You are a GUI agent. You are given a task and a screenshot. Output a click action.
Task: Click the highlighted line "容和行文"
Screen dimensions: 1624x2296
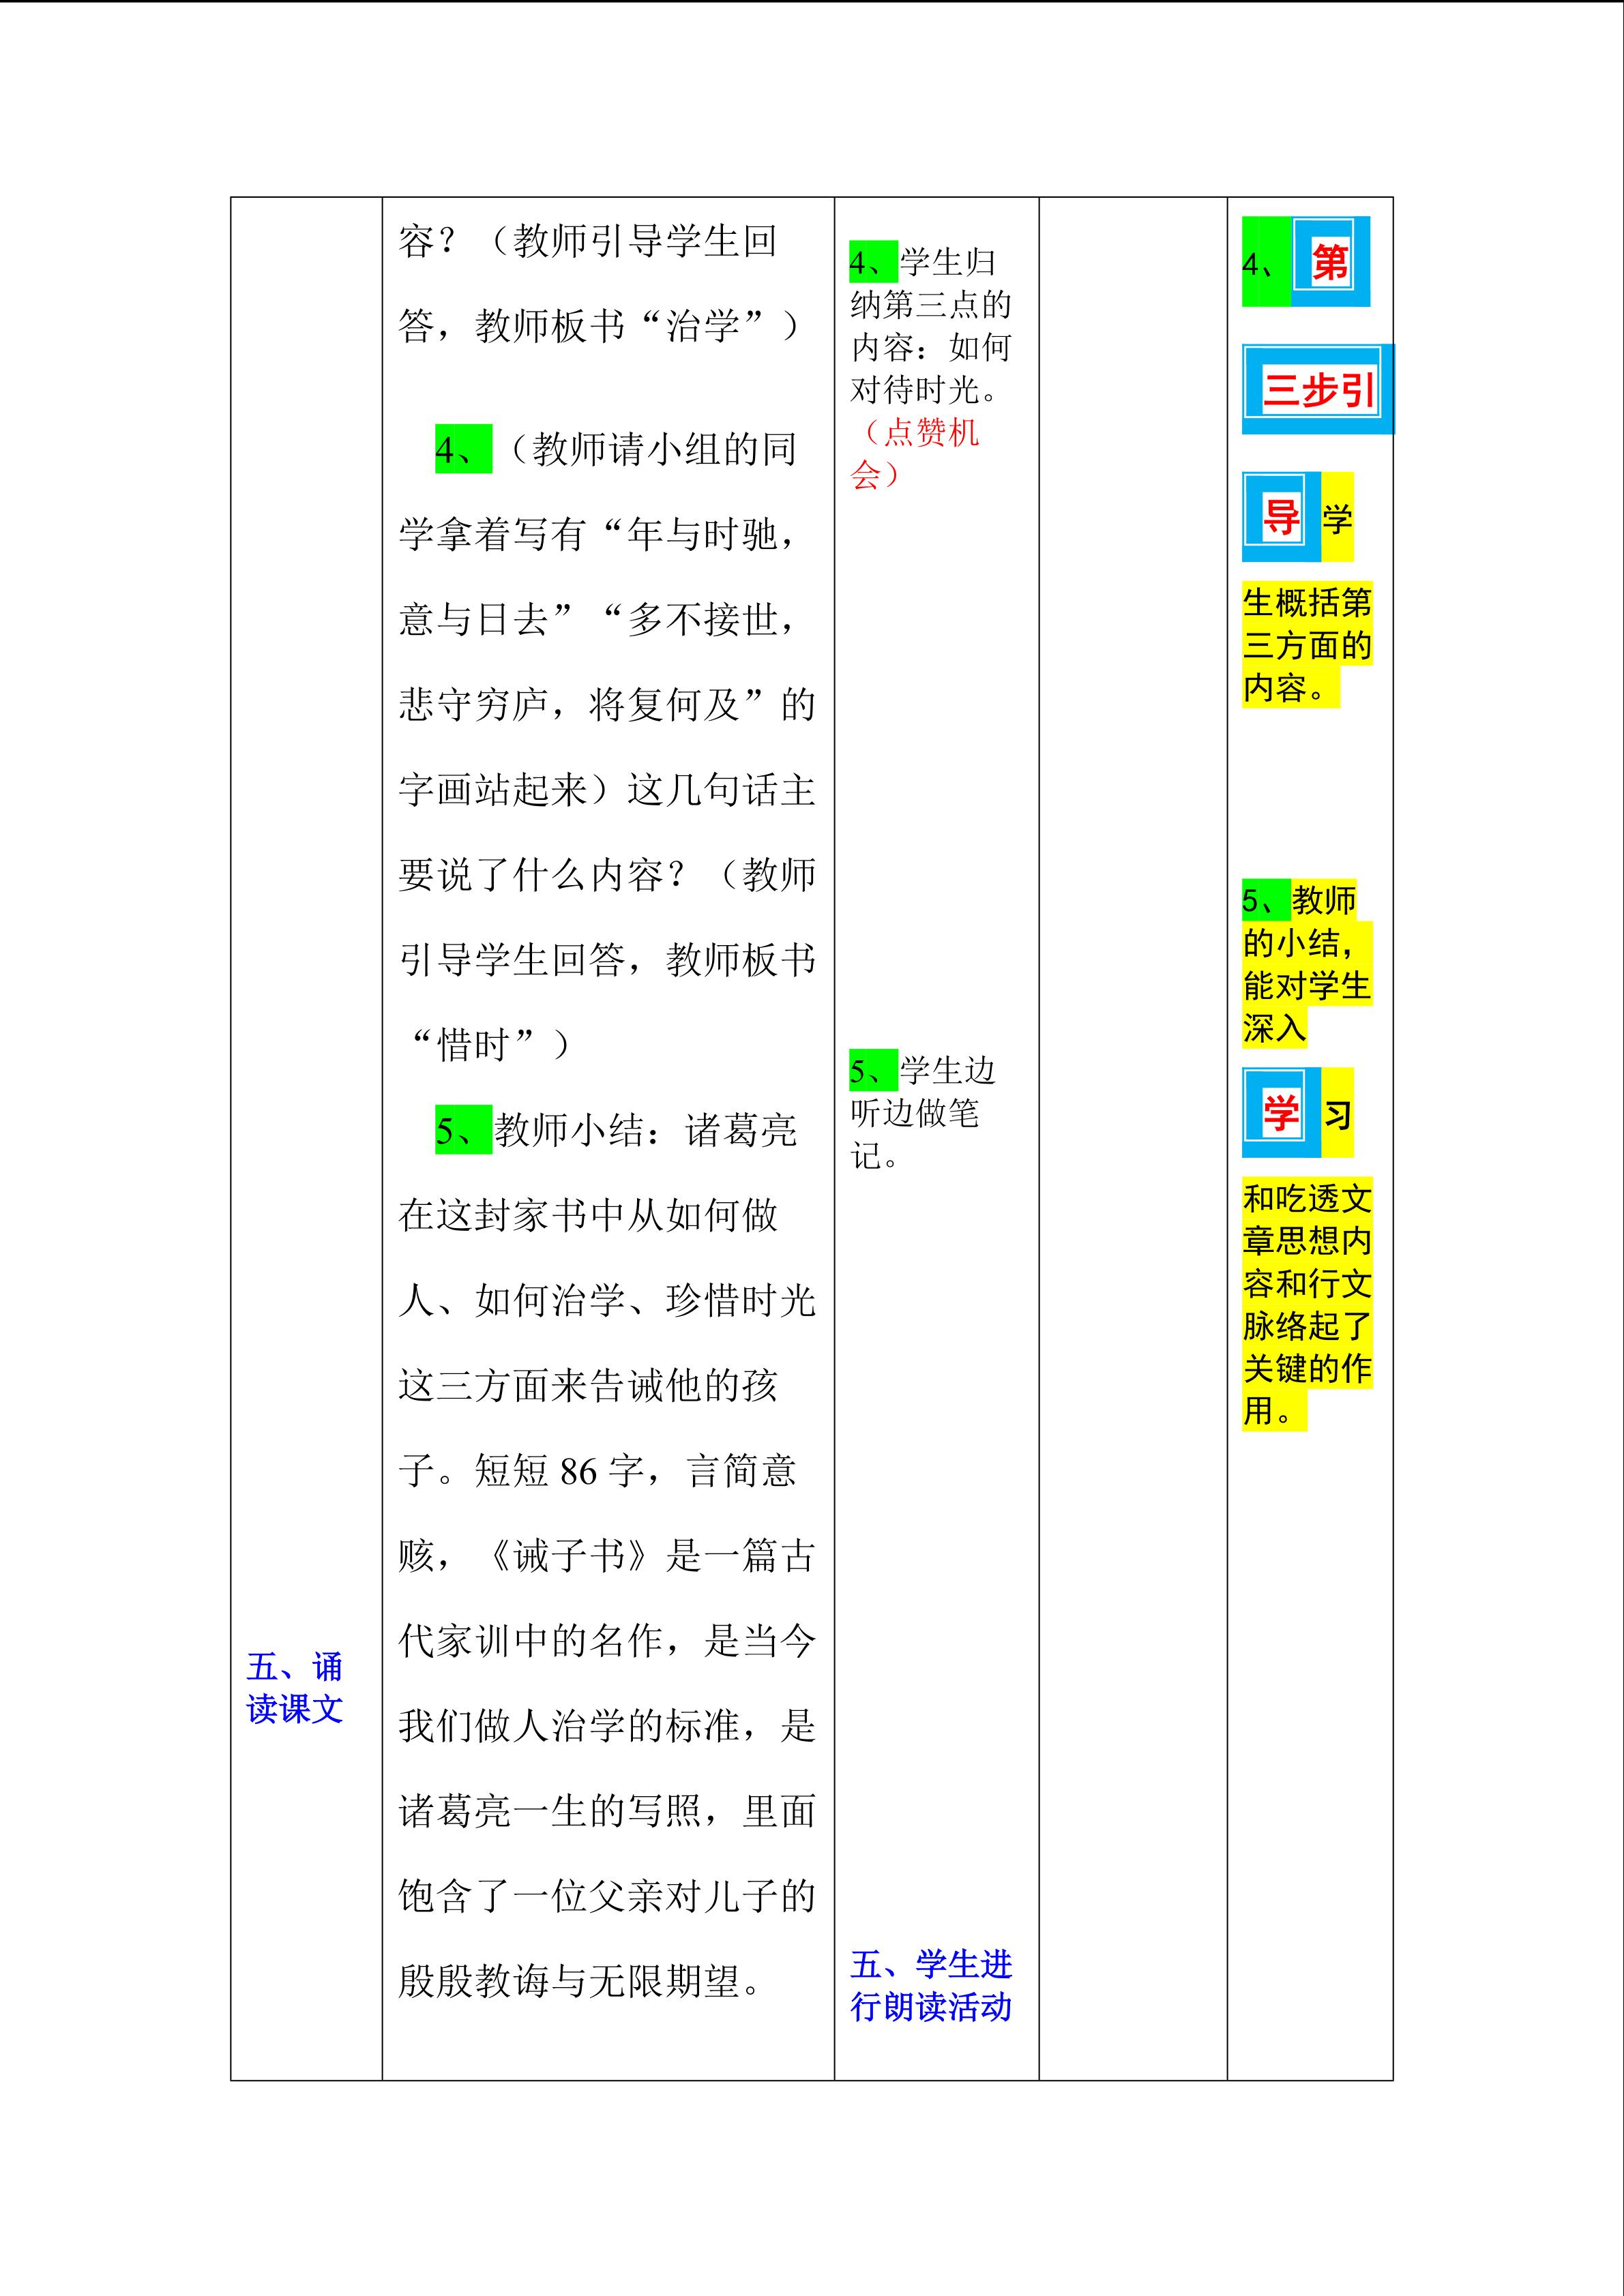[x=1307, y=1283]
